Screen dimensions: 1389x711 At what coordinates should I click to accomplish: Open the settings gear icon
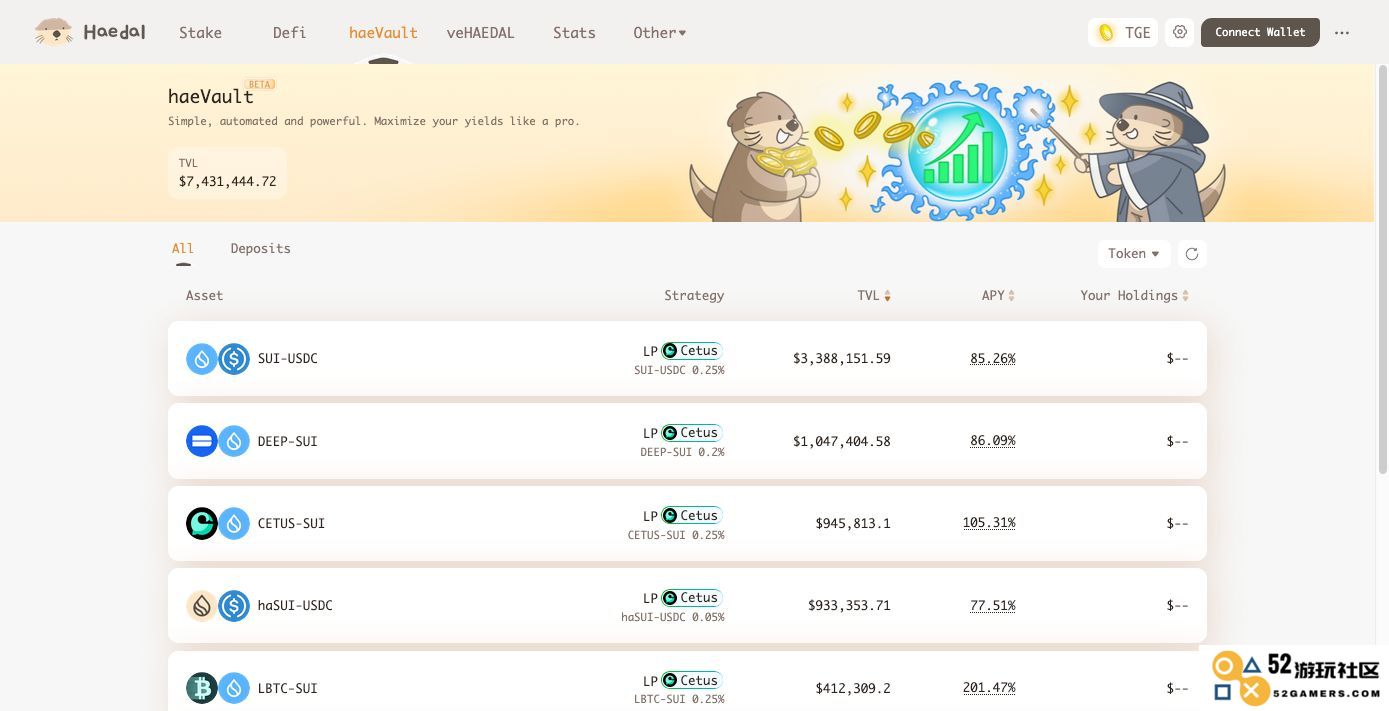click(x=1180, y=32)
